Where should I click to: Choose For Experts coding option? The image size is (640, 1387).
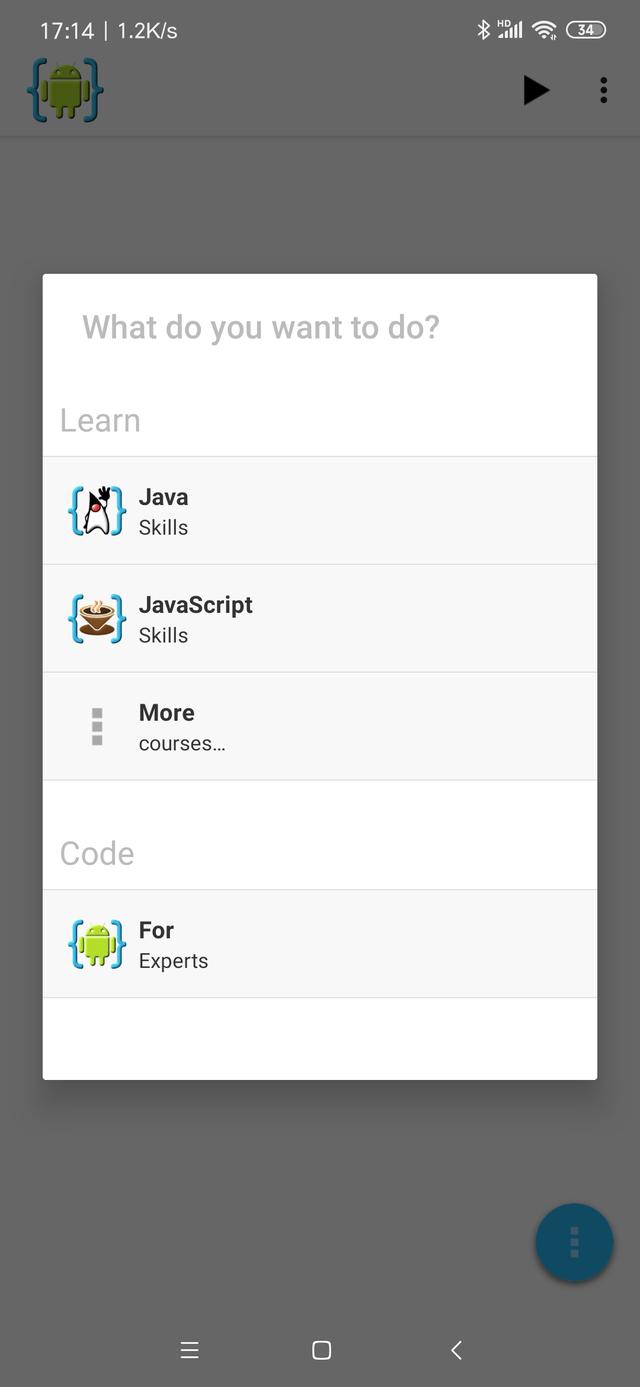pos(320,944)
